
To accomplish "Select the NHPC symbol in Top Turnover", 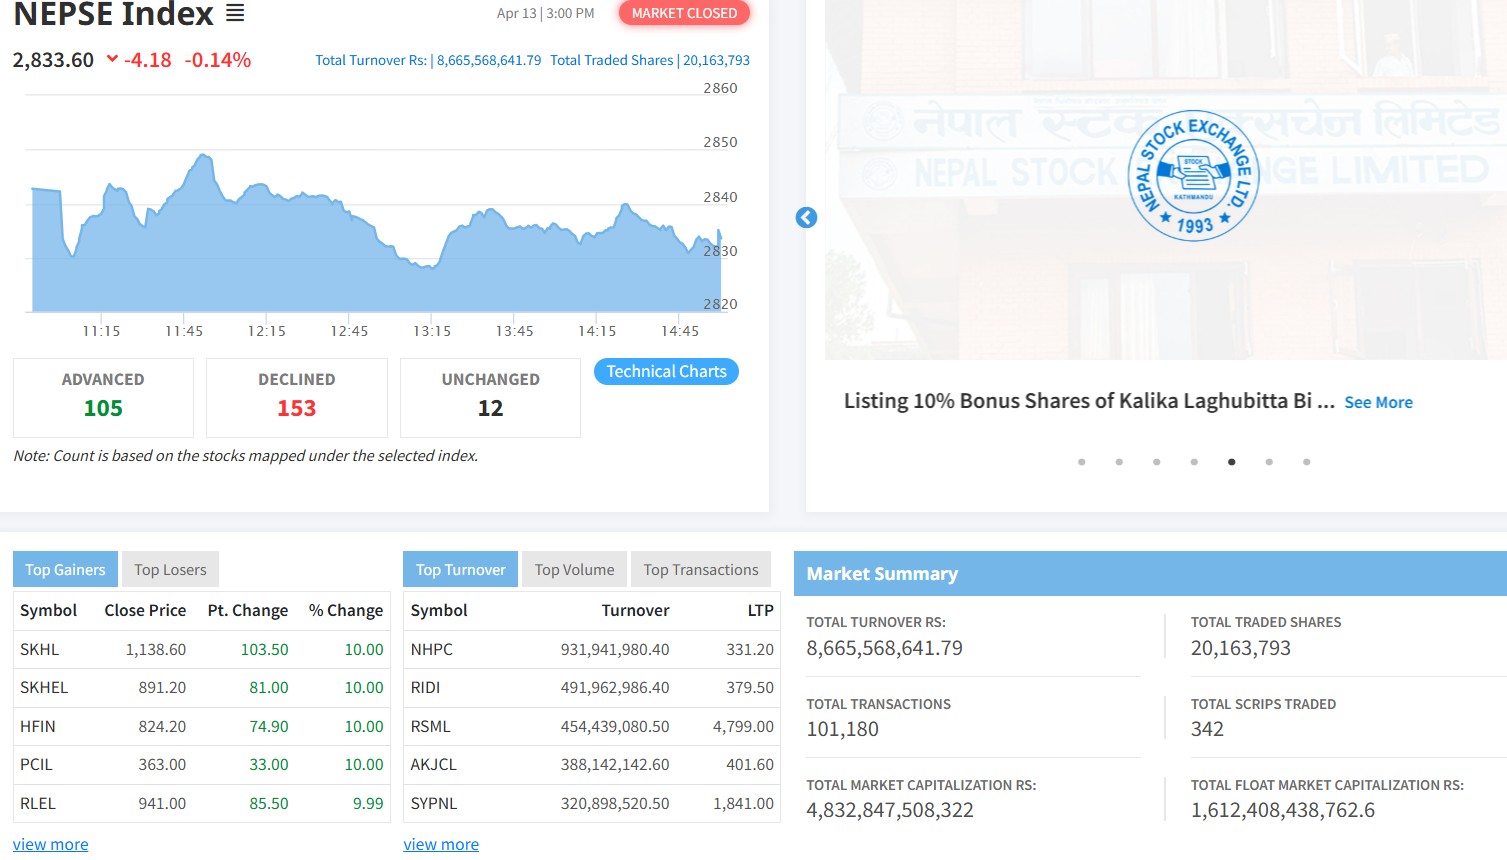I will click(432, 650).
